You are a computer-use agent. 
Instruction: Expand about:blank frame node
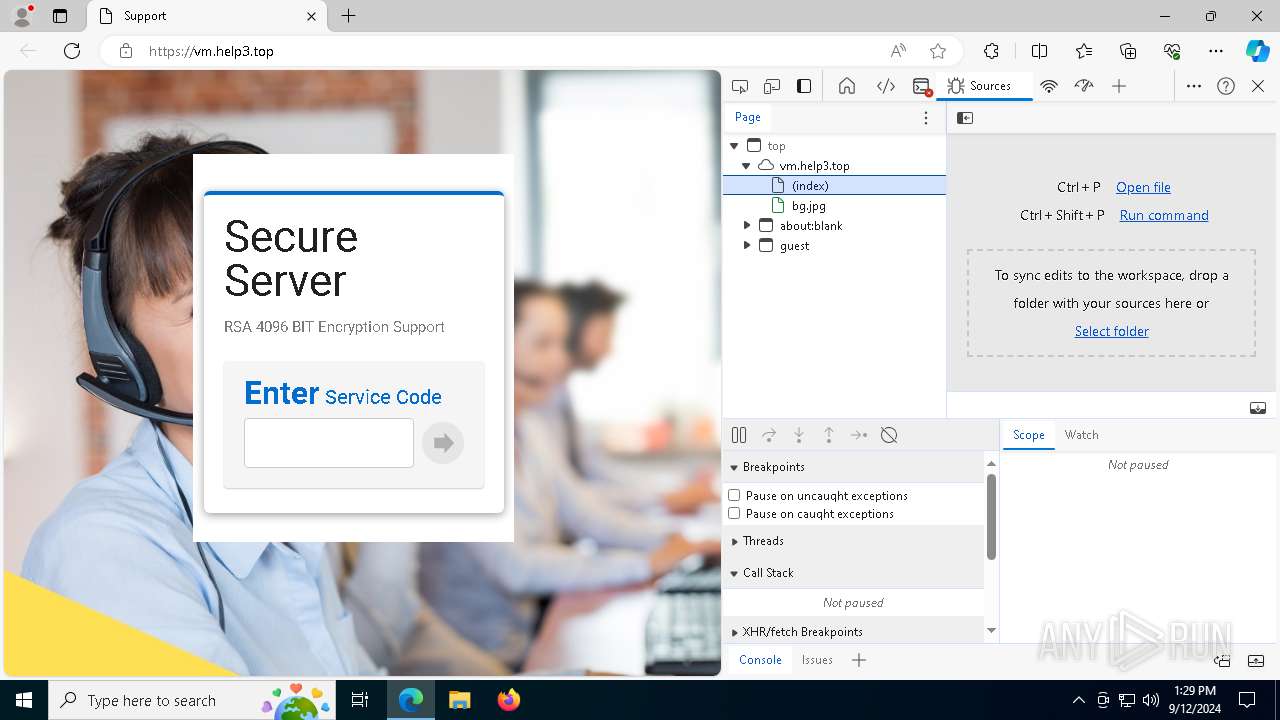pyautogui.click(x=747, y=226)
